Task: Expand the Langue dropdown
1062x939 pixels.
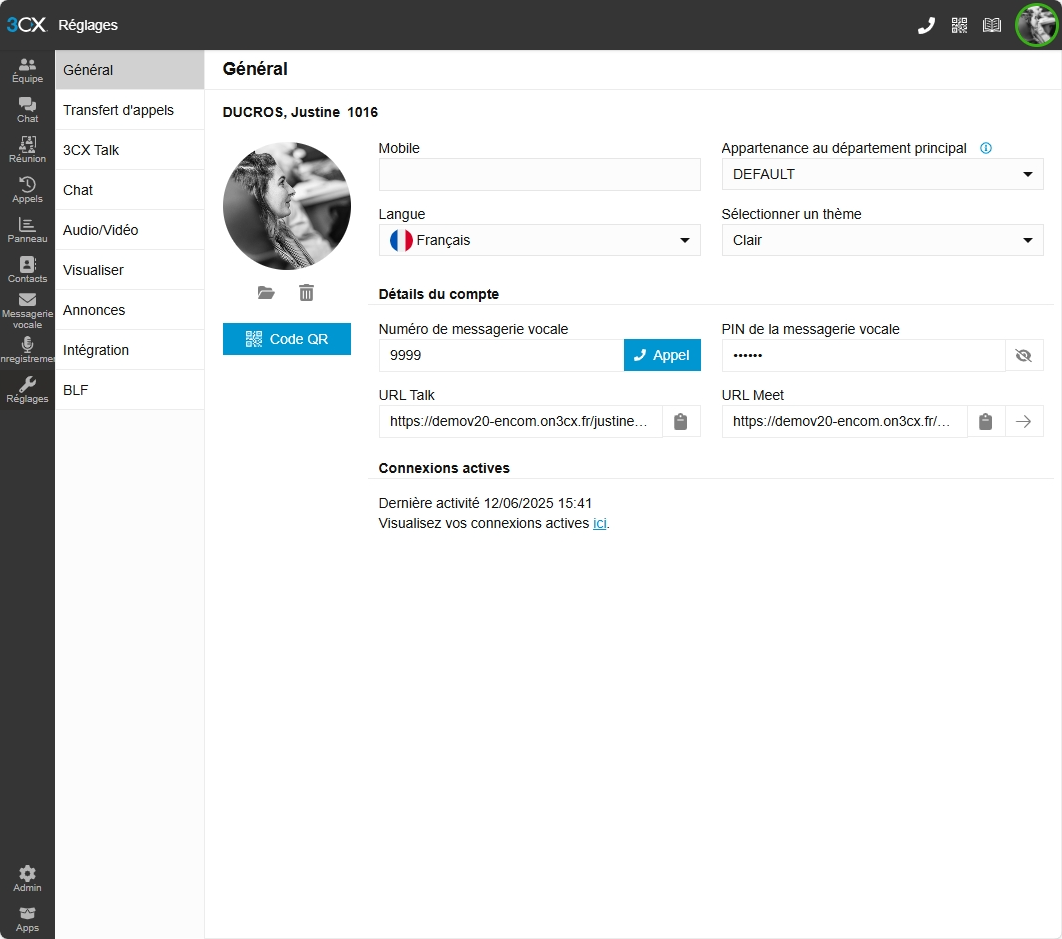Action: click(x=539, y=241)
